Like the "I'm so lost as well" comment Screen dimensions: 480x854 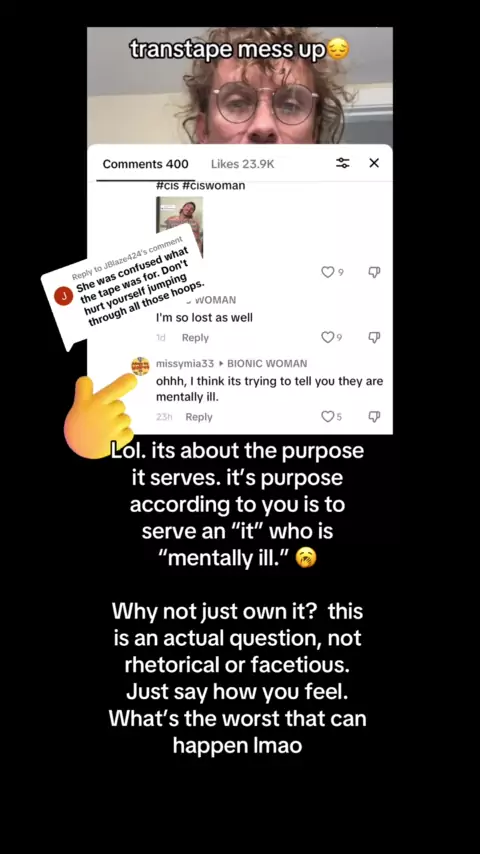[327, 338]
